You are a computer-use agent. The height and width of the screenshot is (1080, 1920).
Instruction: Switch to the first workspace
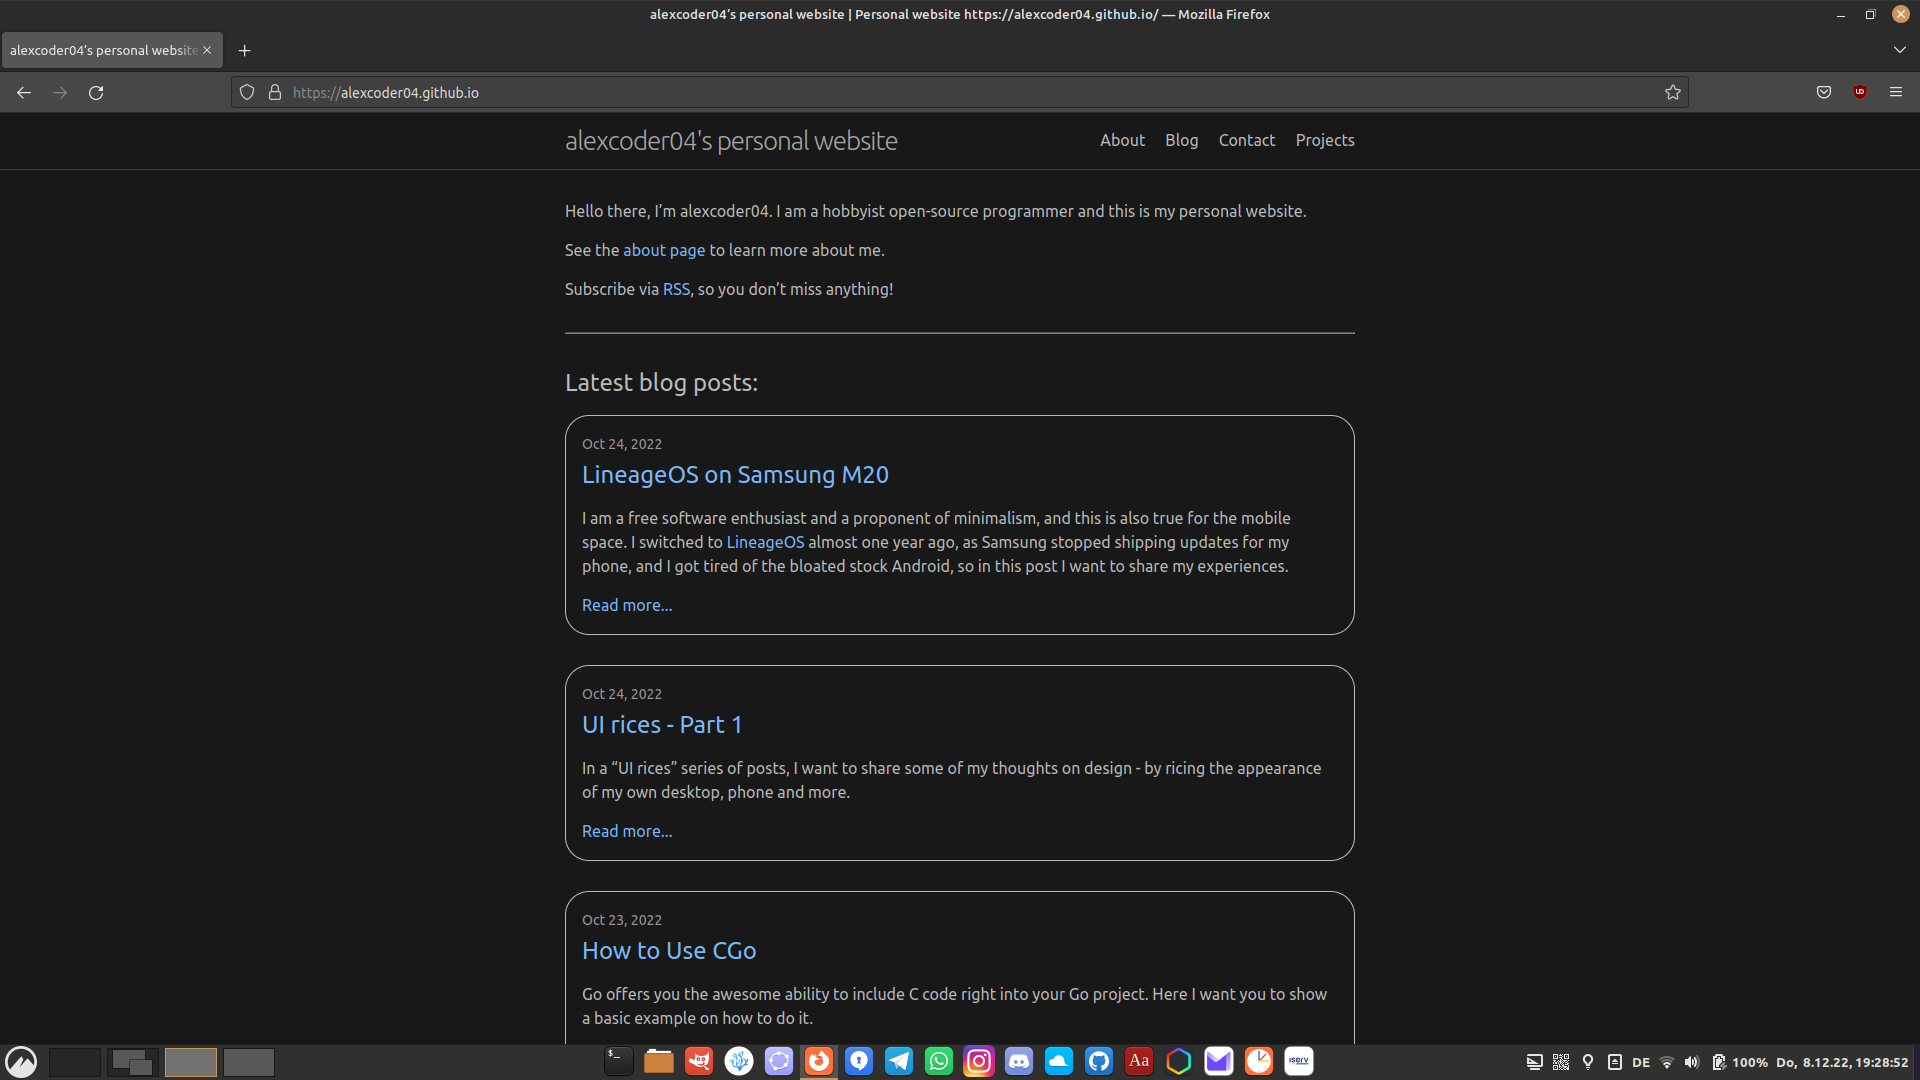tap(75, 1062)
